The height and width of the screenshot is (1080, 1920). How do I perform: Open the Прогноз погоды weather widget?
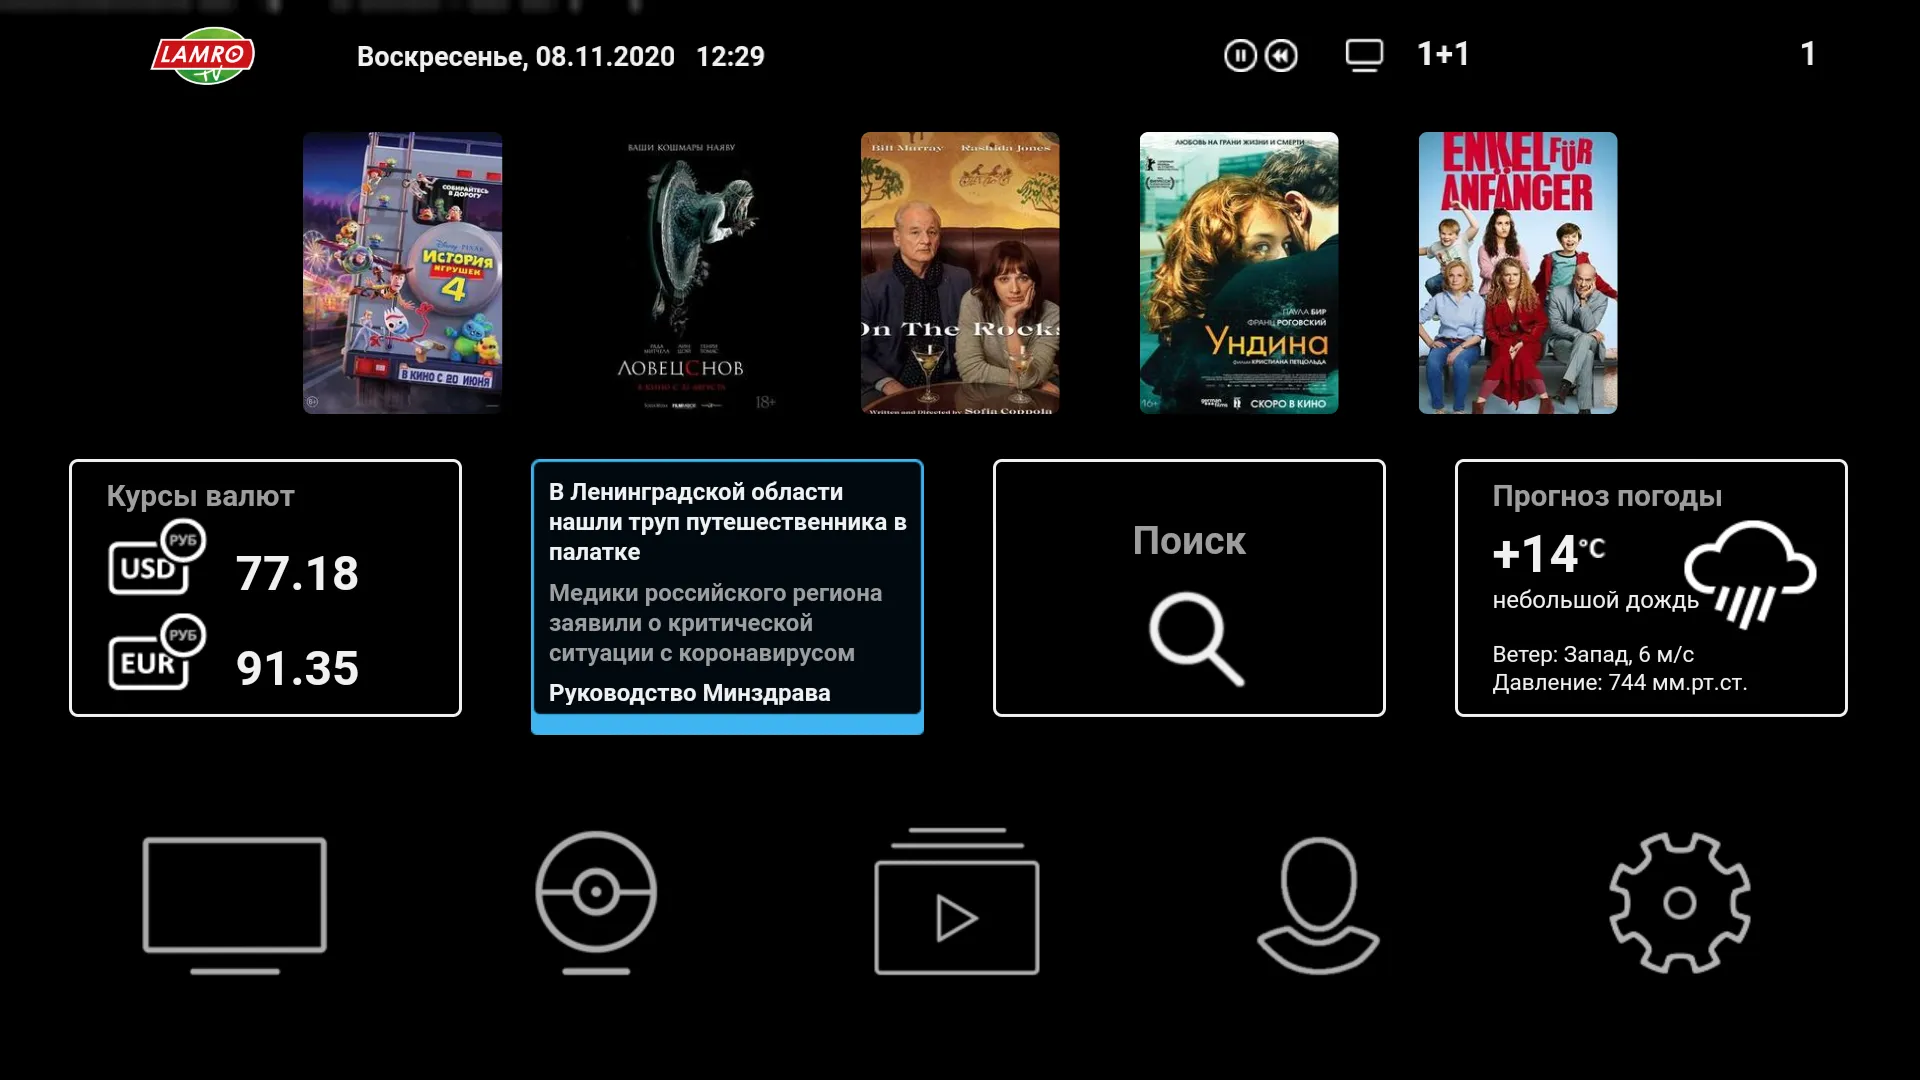[1651, 588]
